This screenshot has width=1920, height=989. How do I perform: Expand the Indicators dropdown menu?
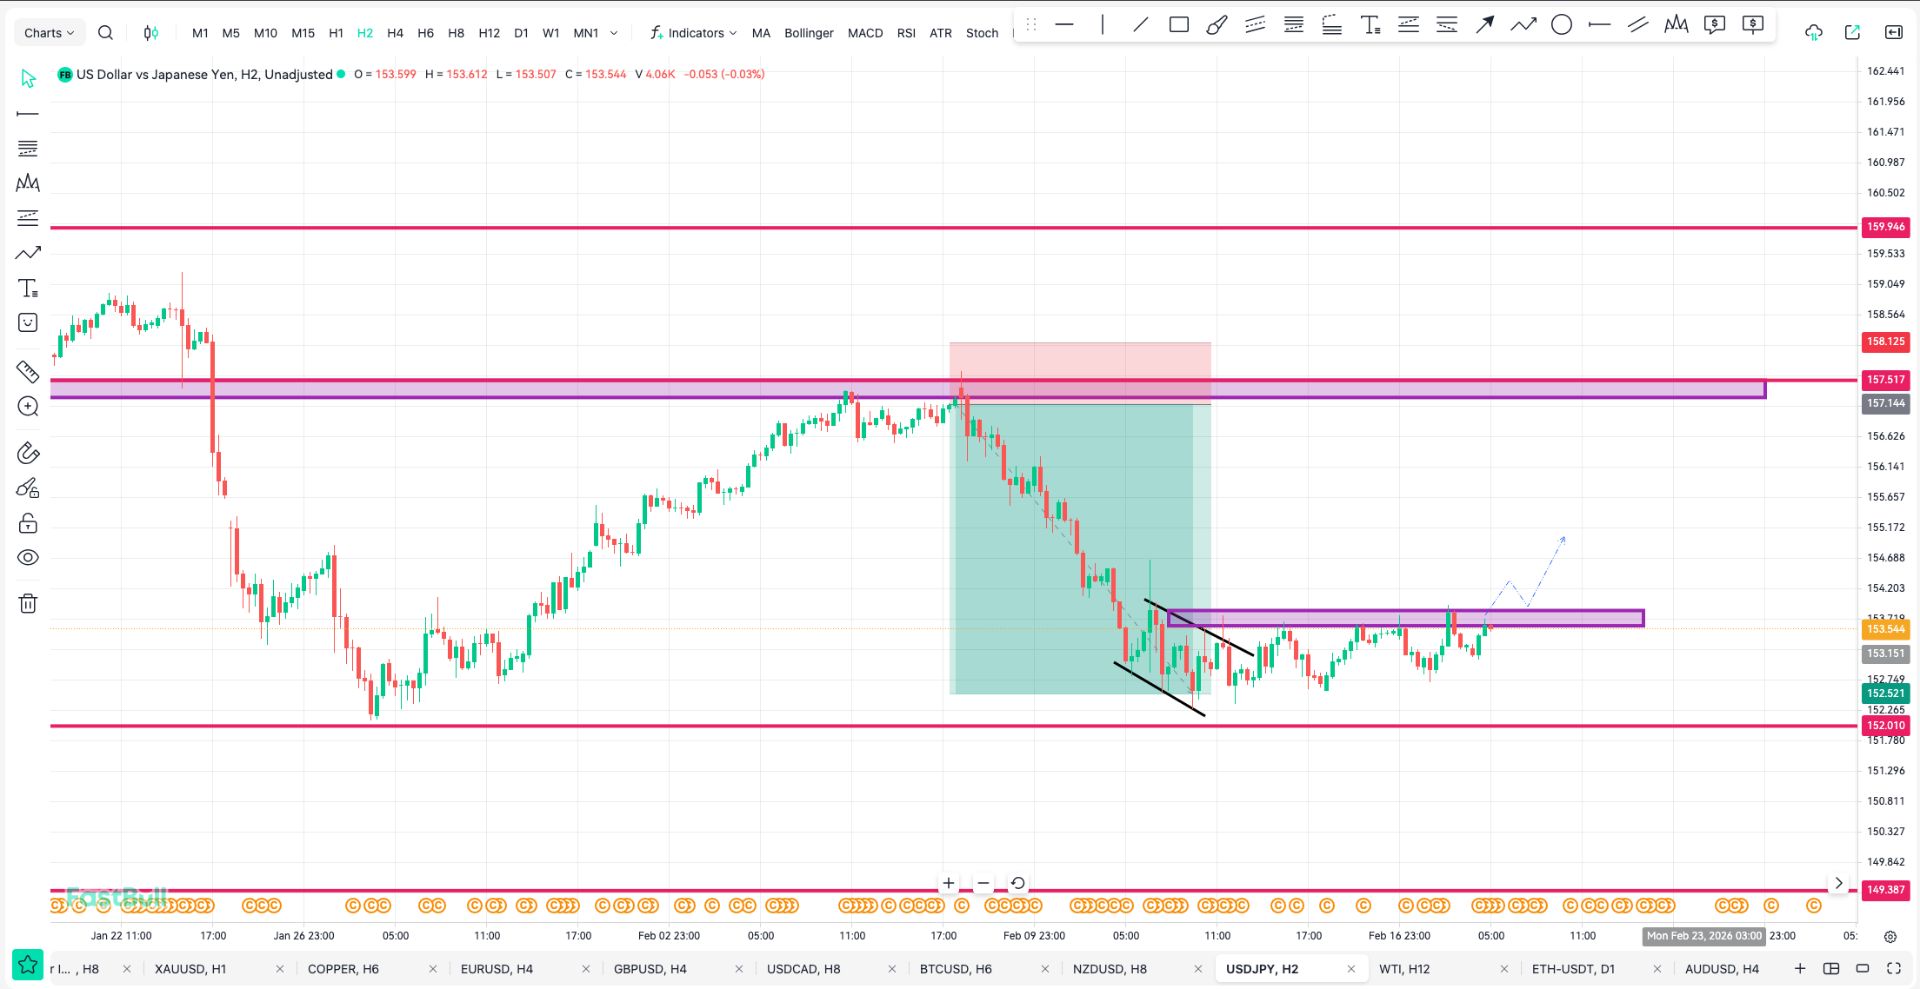click(693, 33)
